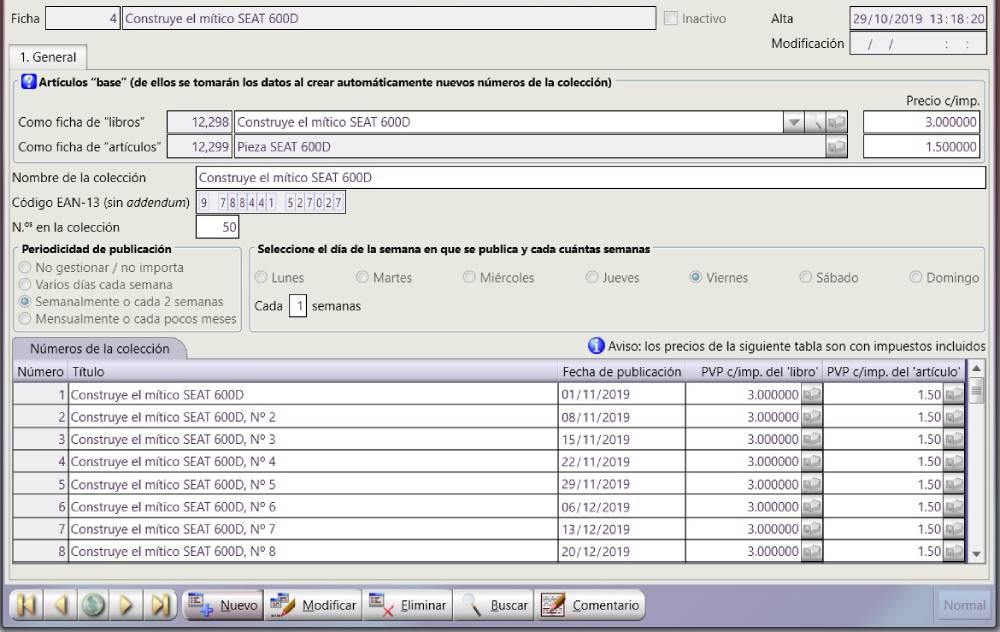Click the 'Nombre de la colección' field
Screen dimensions: 1000x632
click(x=590, y=178)
